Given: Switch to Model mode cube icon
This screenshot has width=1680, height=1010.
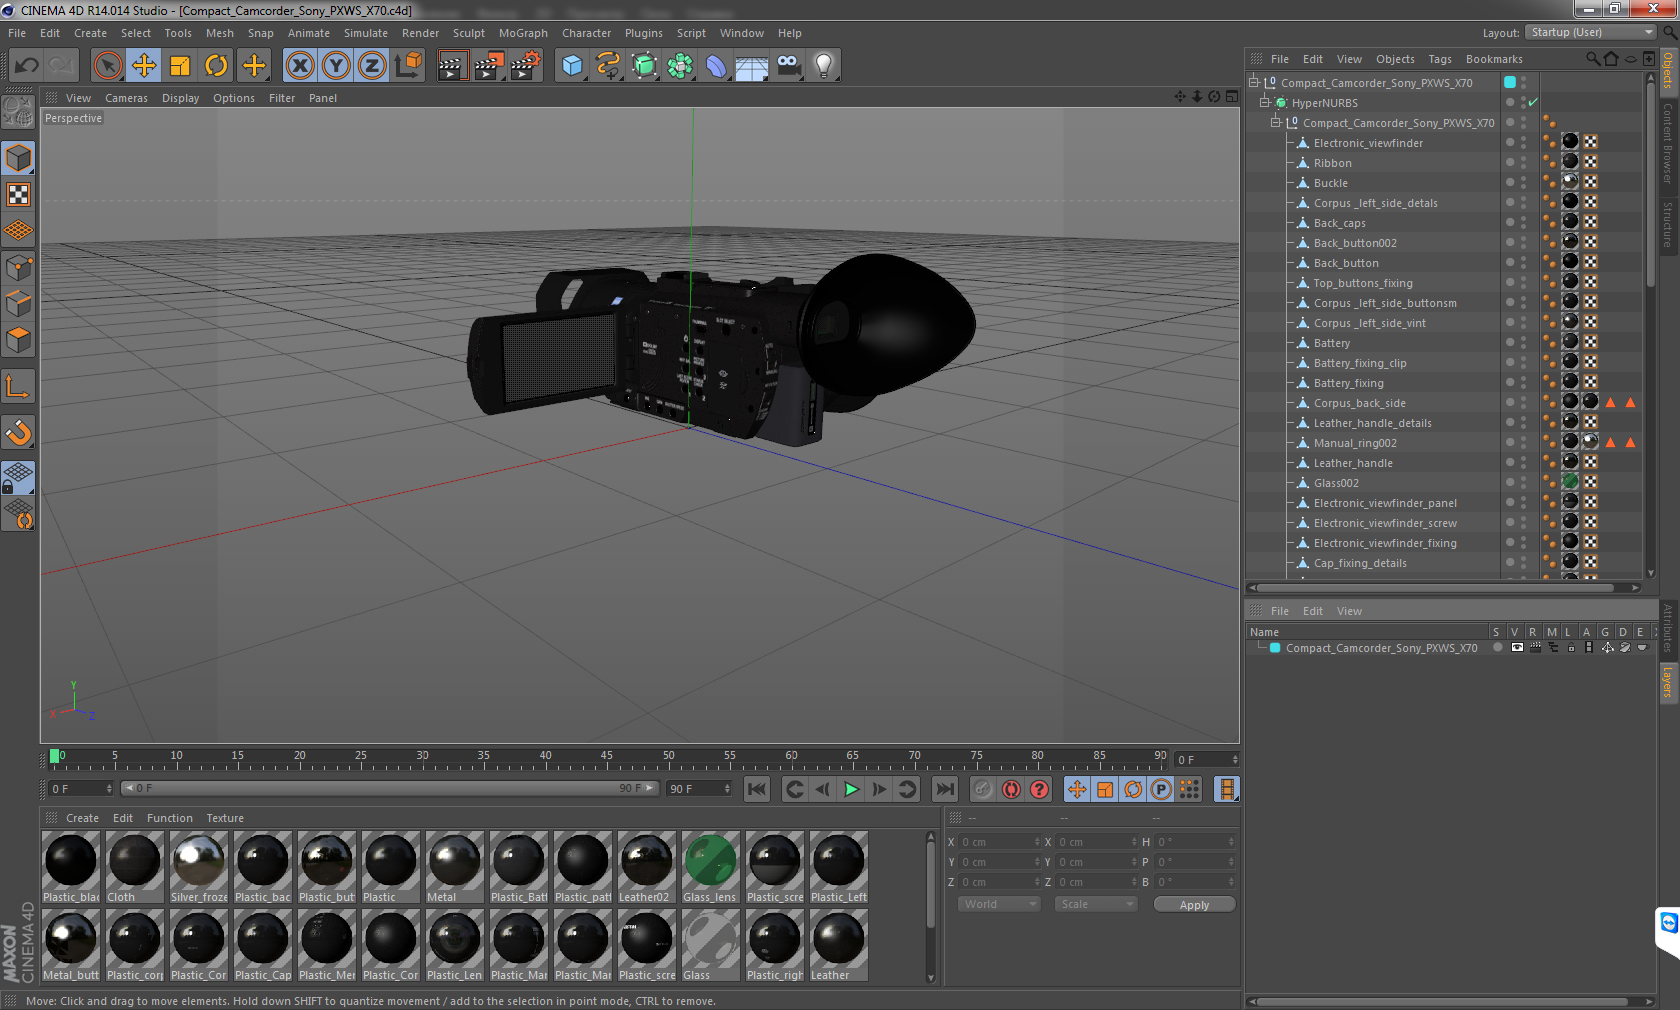Looking at the screenshot, I should [x=19, y=158].
